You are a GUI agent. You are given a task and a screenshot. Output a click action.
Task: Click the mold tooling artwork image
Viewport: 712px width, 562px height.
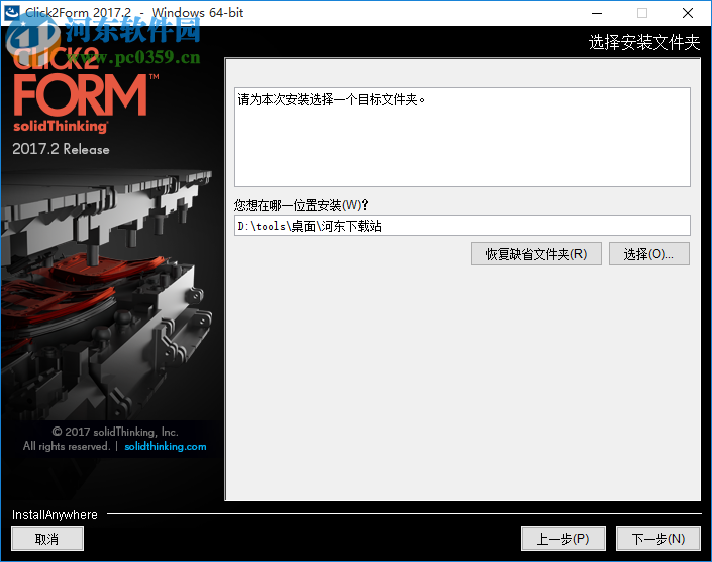[107, 295]
